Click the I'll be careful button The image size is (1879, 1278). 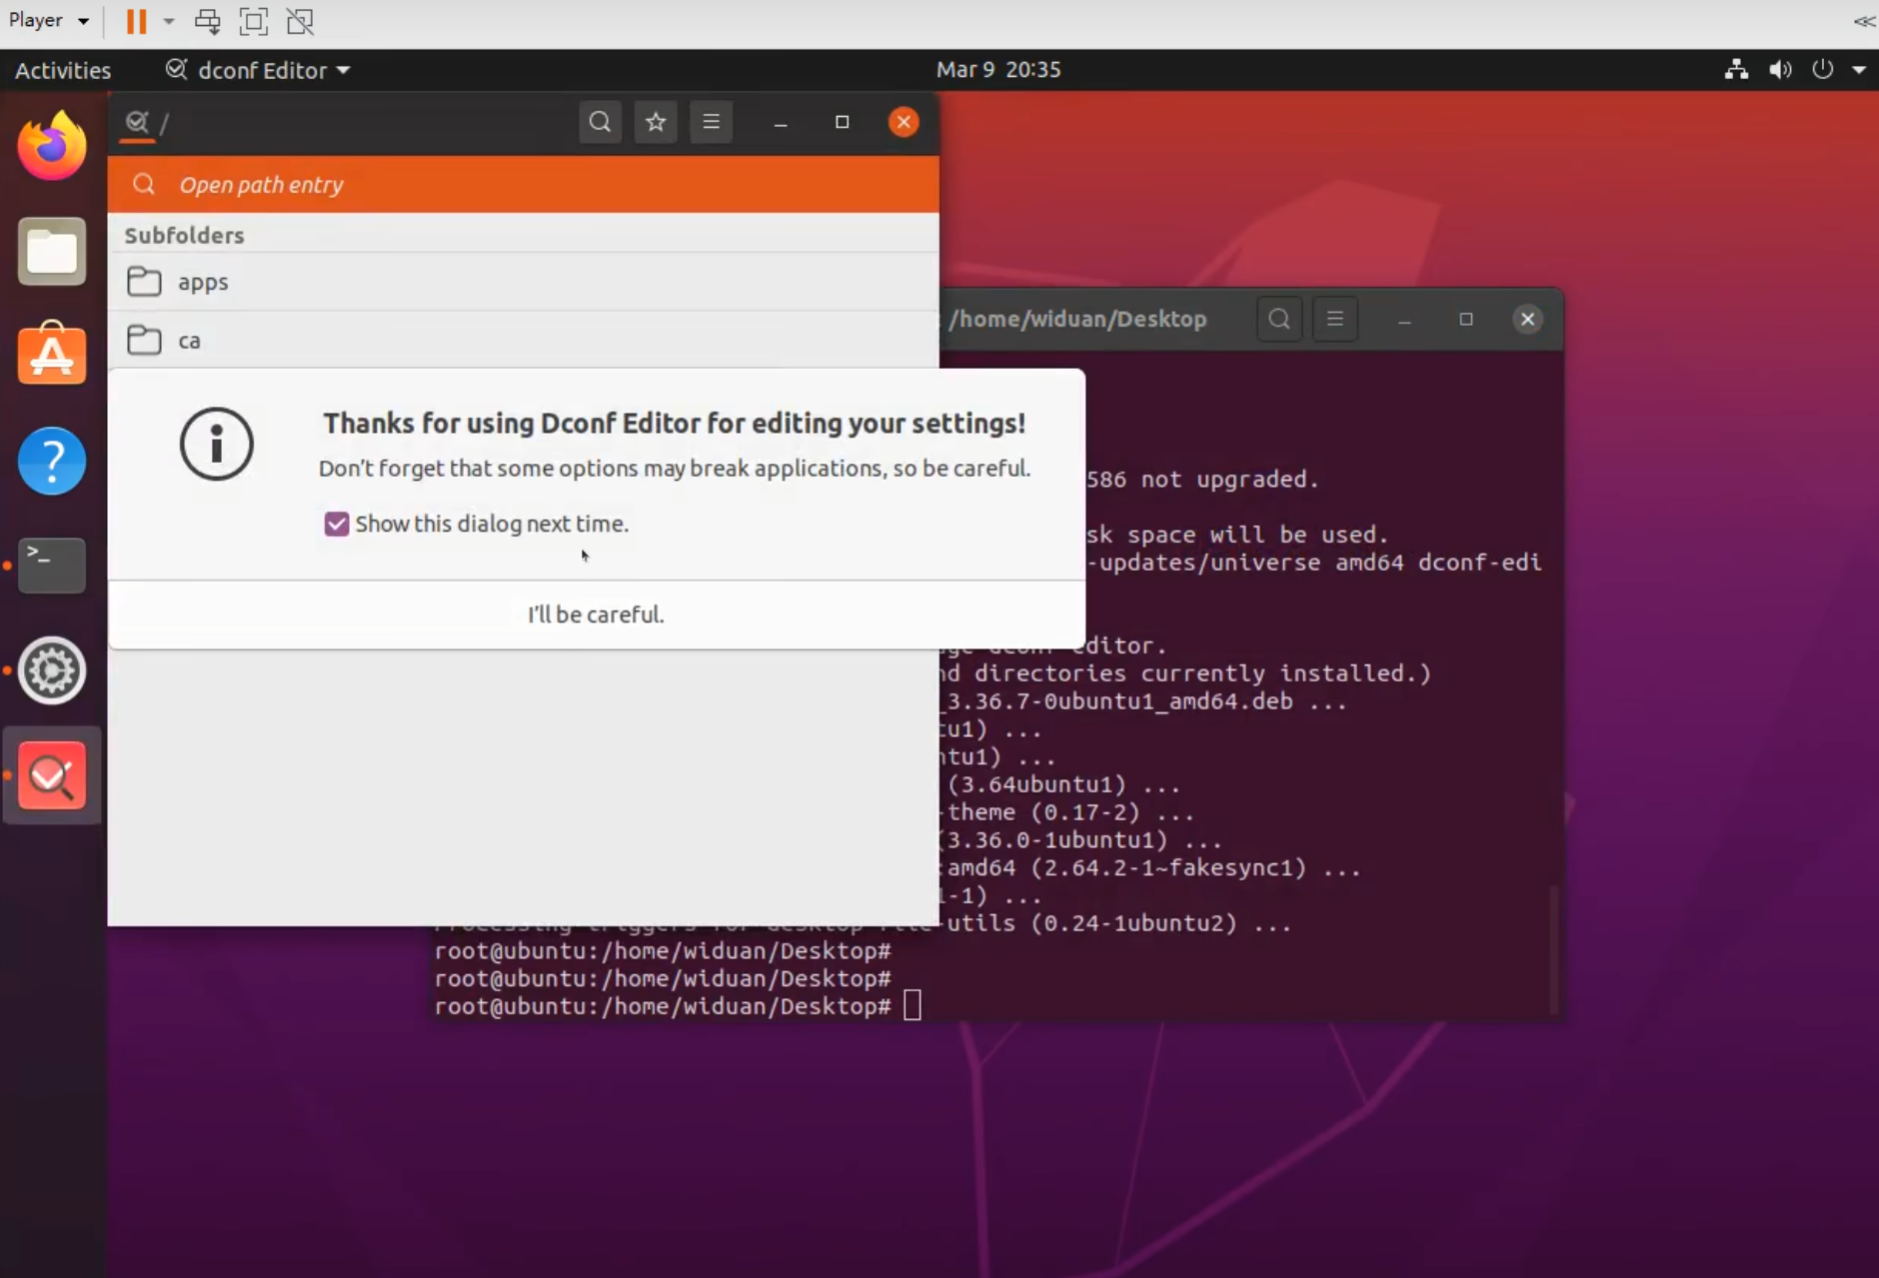pyautogui.click(x=596, y=614)
